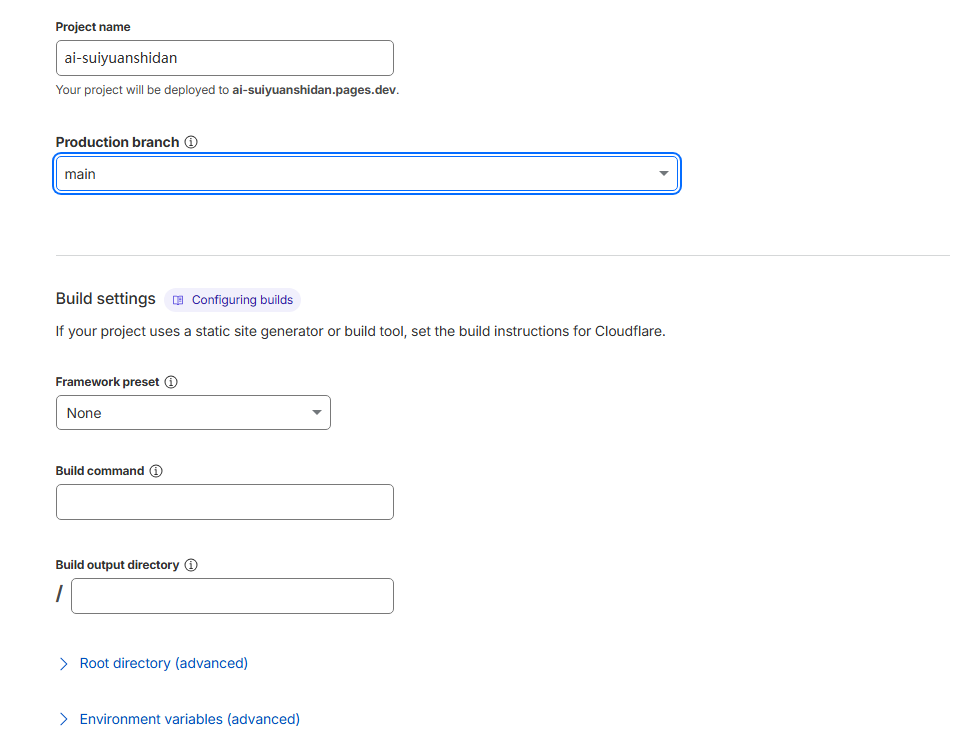Click the Project name label
This screenshot has height=736, width=969.
point(93,27)
